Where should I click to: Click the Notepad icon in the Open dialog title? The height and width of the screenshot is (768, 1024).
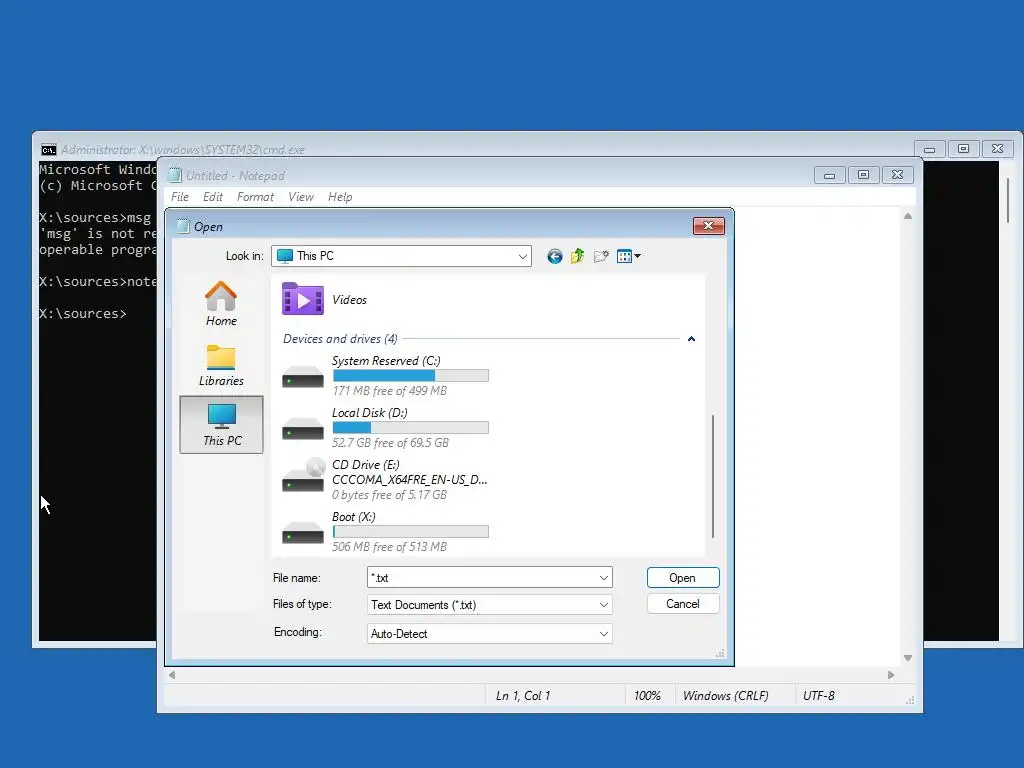pyautogui.click(x=183, y=227)
